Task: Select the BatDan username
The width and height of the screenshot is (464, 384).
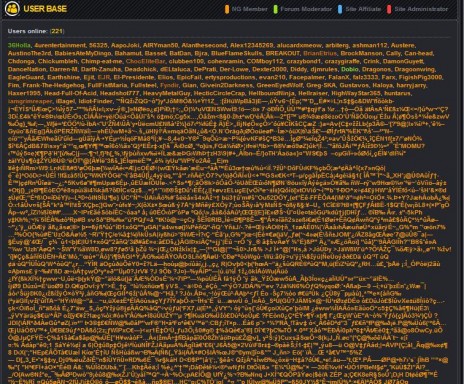Action: (180, 53)
